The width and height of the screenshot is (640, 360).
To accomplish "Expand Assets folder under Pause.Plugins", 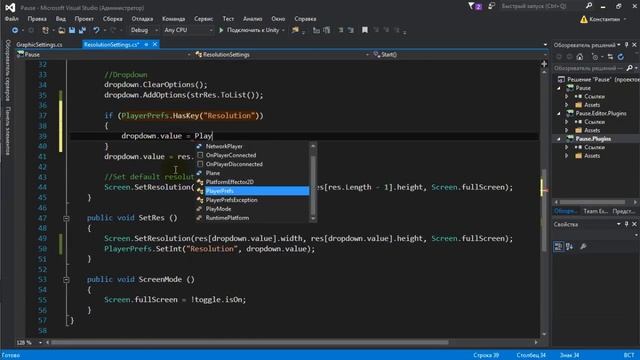I will point(567,156).
